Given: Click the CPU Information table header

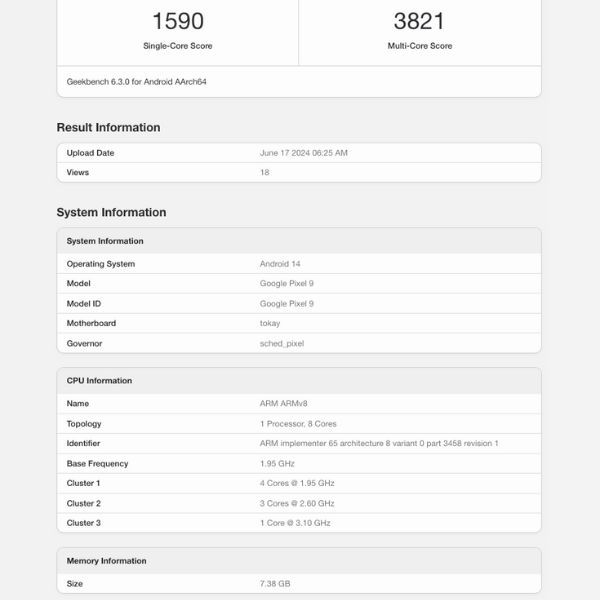Looking at the screenshot, I should tap(99, 381).
